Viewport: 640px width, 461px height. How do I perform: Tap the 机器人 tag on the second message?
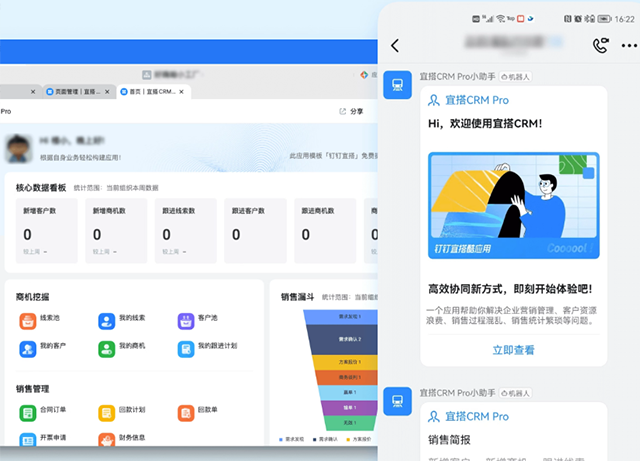click(516, 393)
